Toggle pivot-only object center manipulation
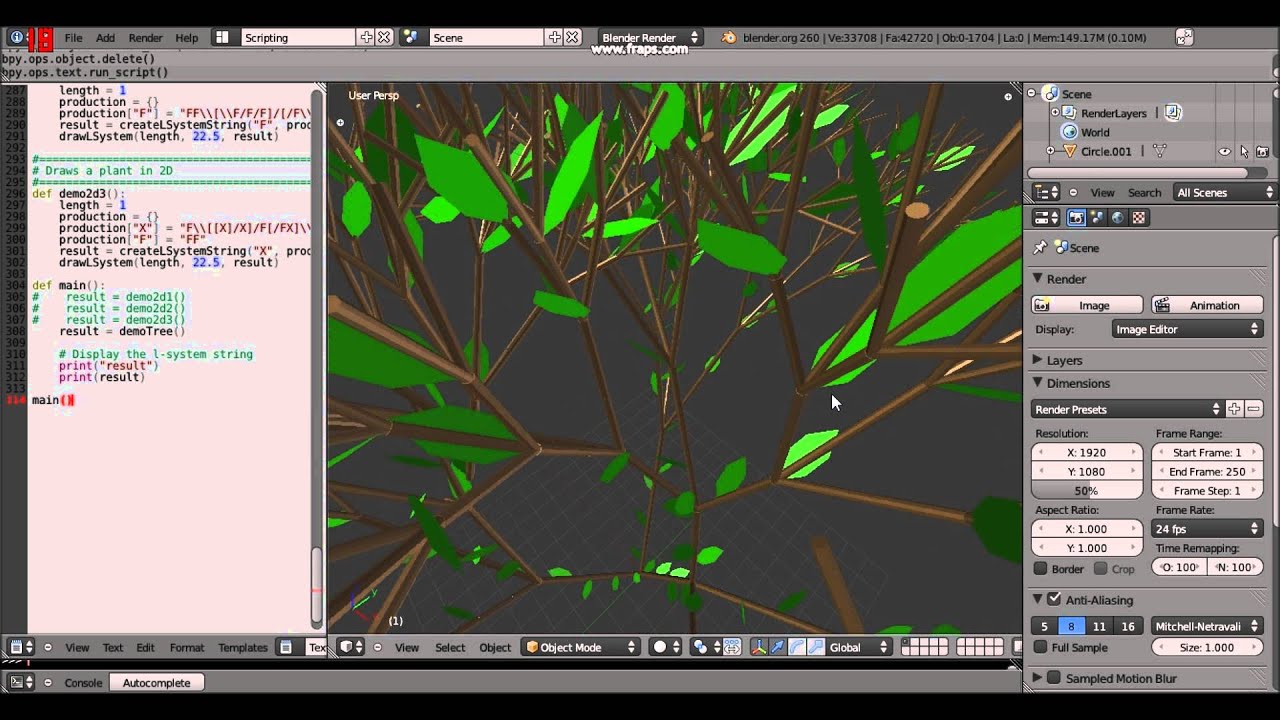The width and height of the screenshot is (1280, 720). 732,647
